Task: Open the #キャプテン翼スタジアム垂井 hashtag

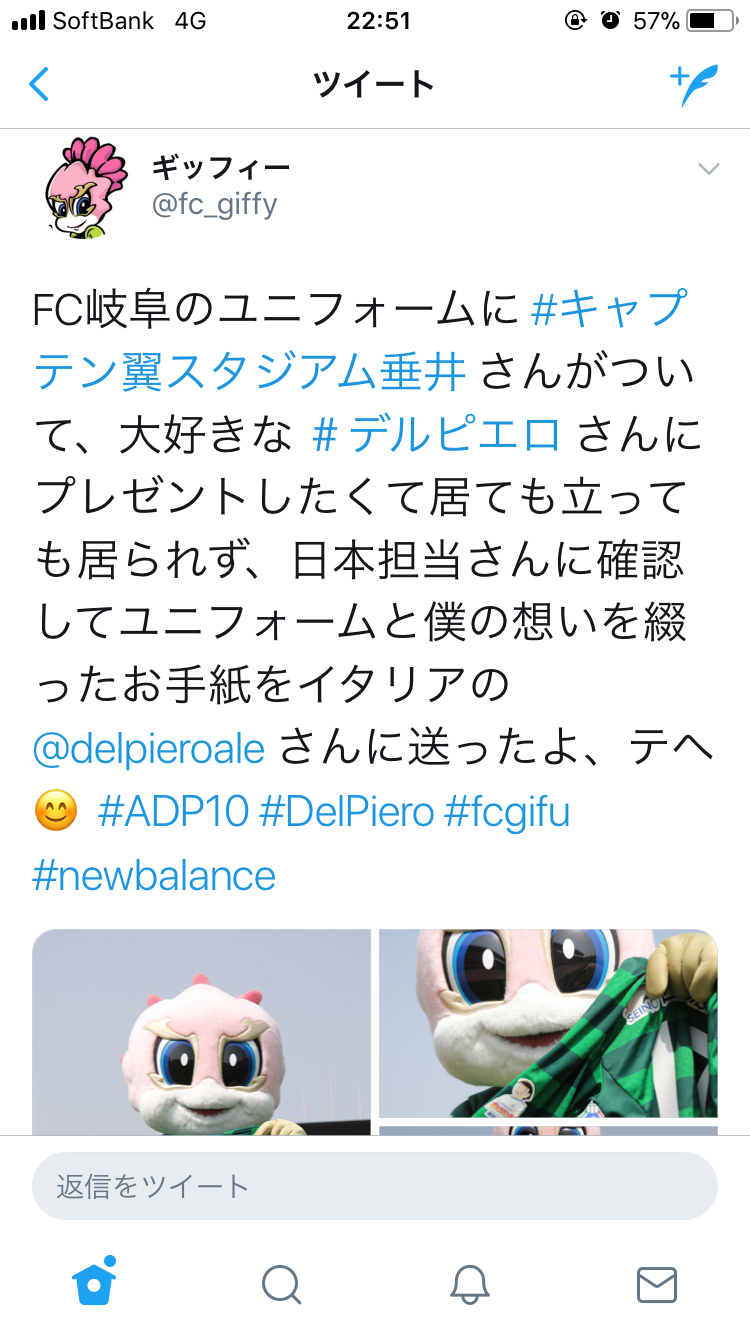Action: [x=360, y=340]
